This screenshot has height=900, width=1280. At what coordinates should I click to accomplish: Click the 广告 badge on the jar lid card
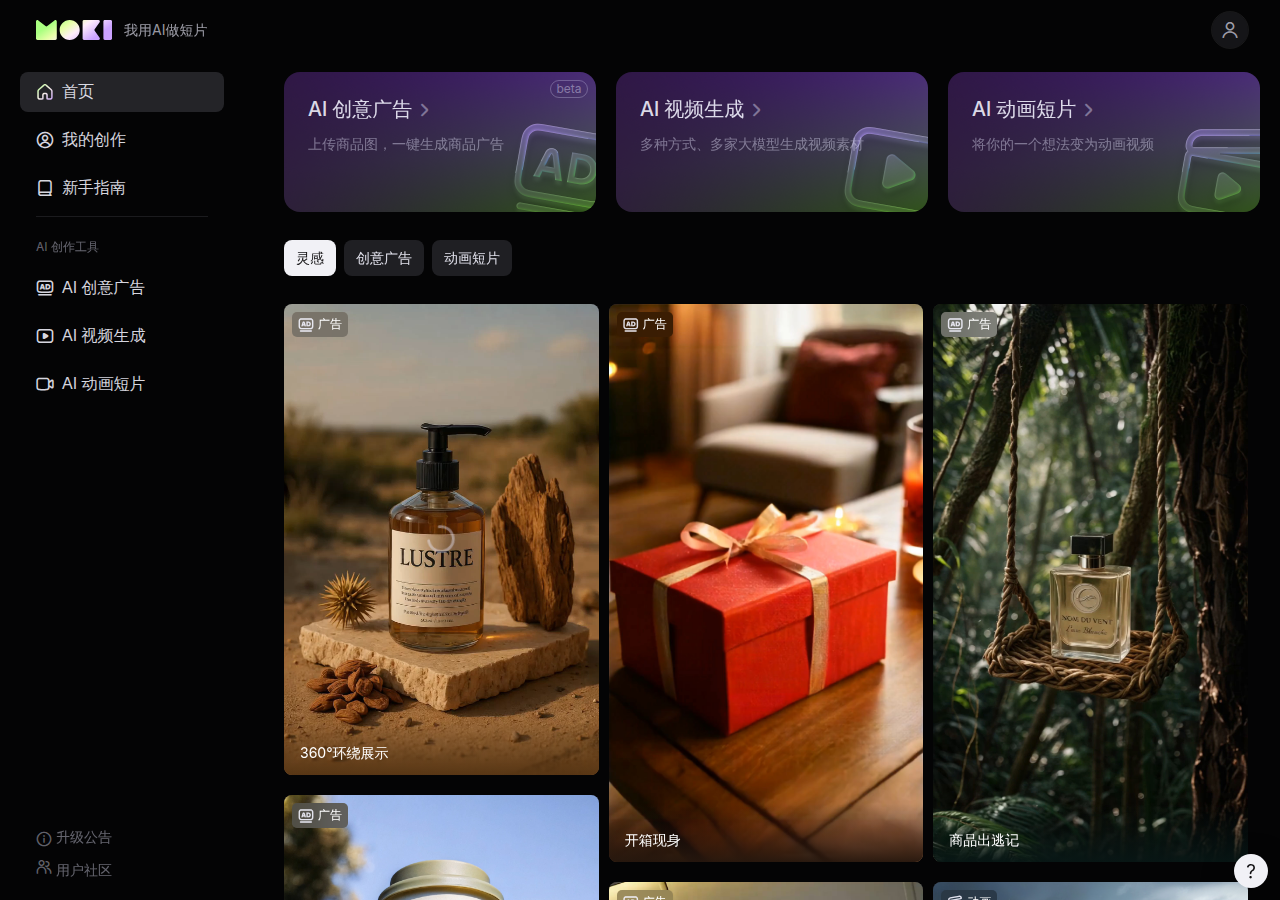(x=320, y=815)
